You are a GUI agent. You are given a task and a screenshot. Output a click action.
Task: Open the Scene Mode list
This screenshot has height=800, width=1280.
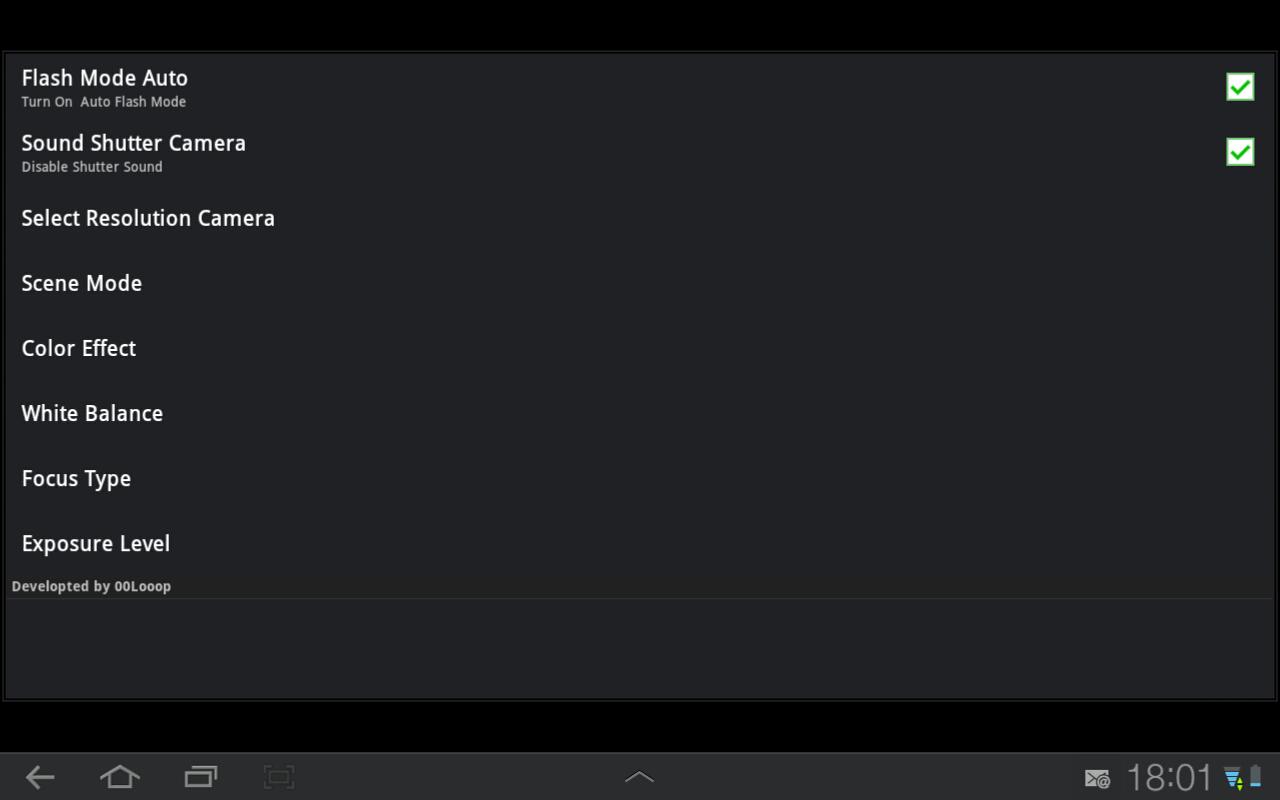pos(640,283)
